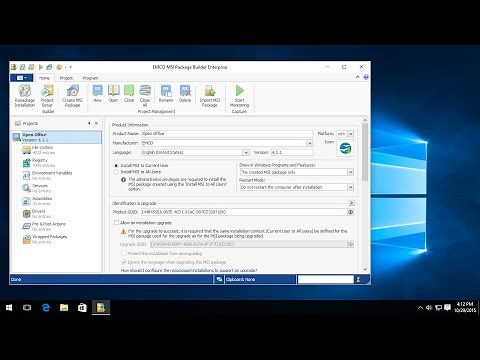Launch Microsoft Edge from the taskbar

click(x=46, y=307)
